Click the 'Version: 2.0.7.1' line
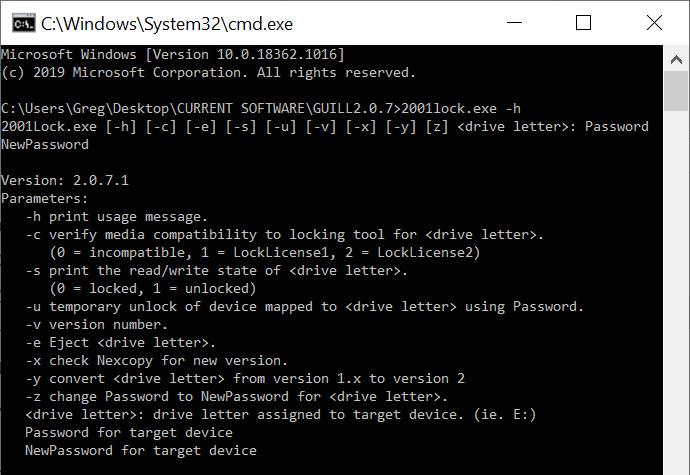Screen dimensions: 690x475 [65, 180]
